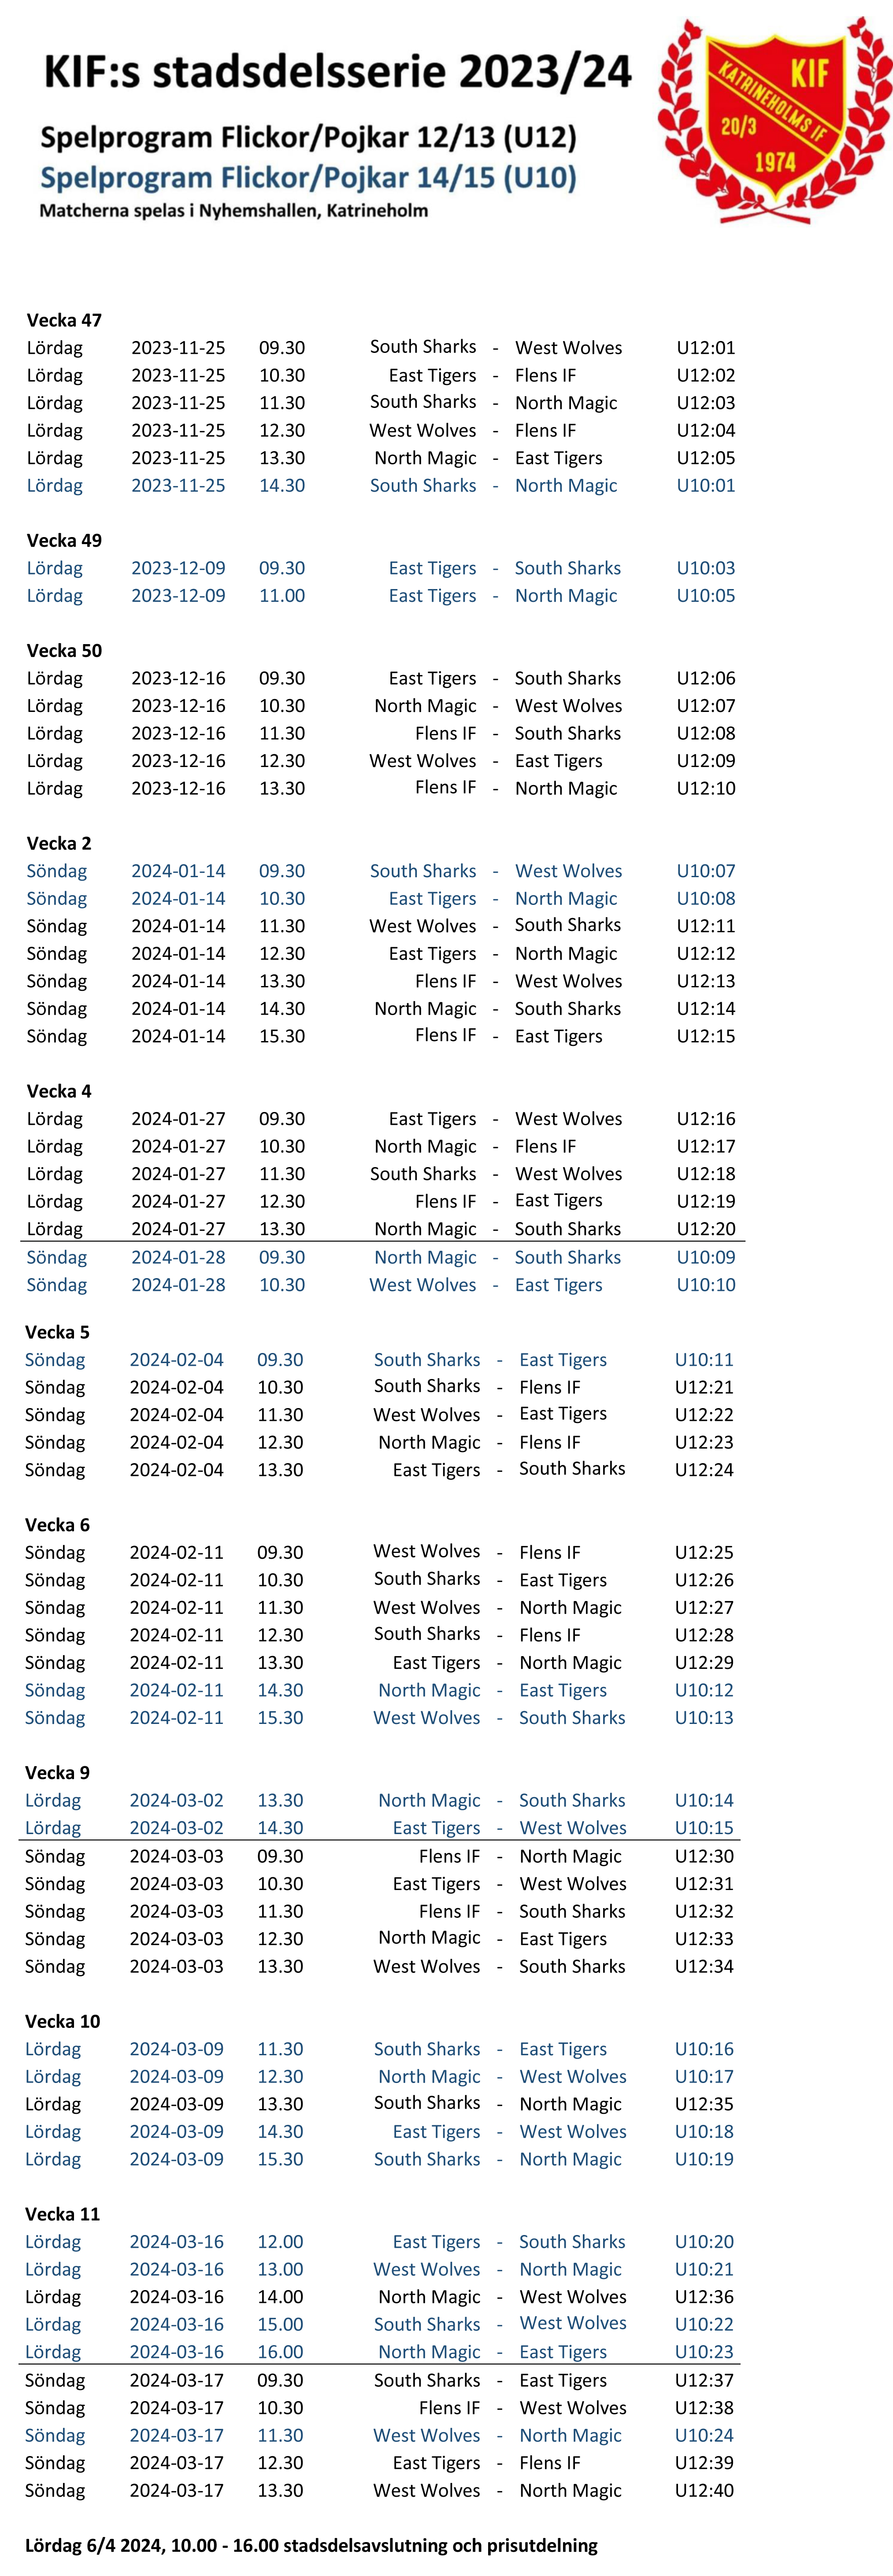
Task: Click match code U12:35
Action: click(x=703, y=2104)
